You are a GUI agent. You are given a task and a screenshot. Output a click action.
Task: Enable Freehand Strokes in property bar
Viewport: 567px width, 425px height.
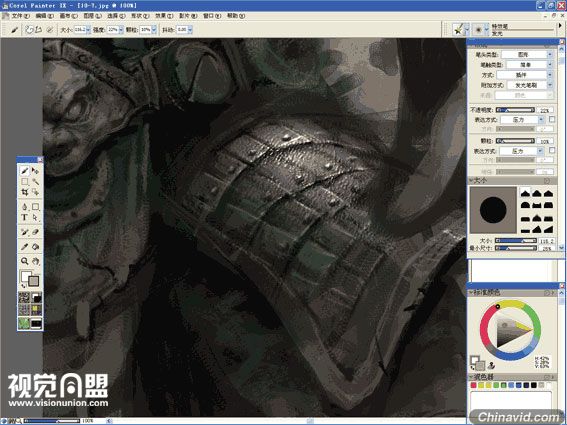pos(29,30)
